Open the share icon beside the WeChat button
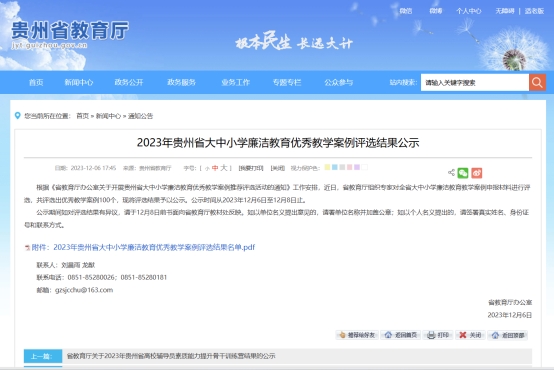 pos(451,172)
